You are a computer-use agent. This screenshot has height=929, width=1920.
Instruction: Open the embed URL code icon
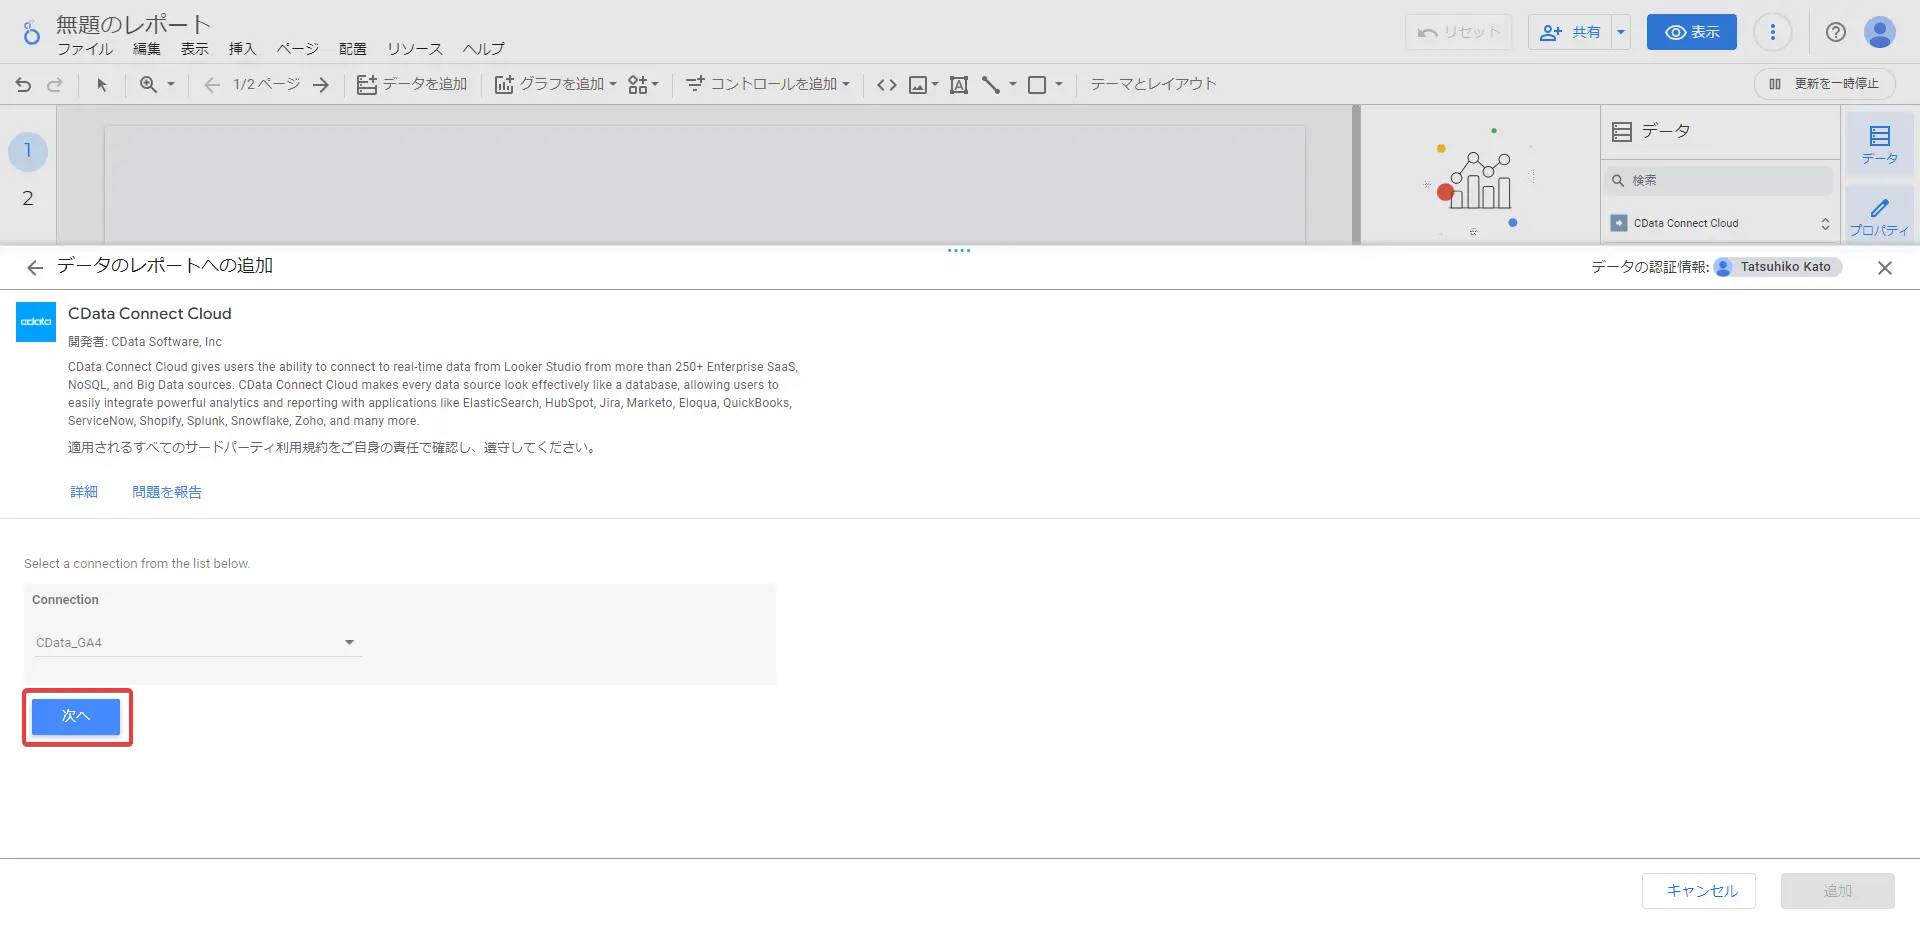tap(886, 85)
